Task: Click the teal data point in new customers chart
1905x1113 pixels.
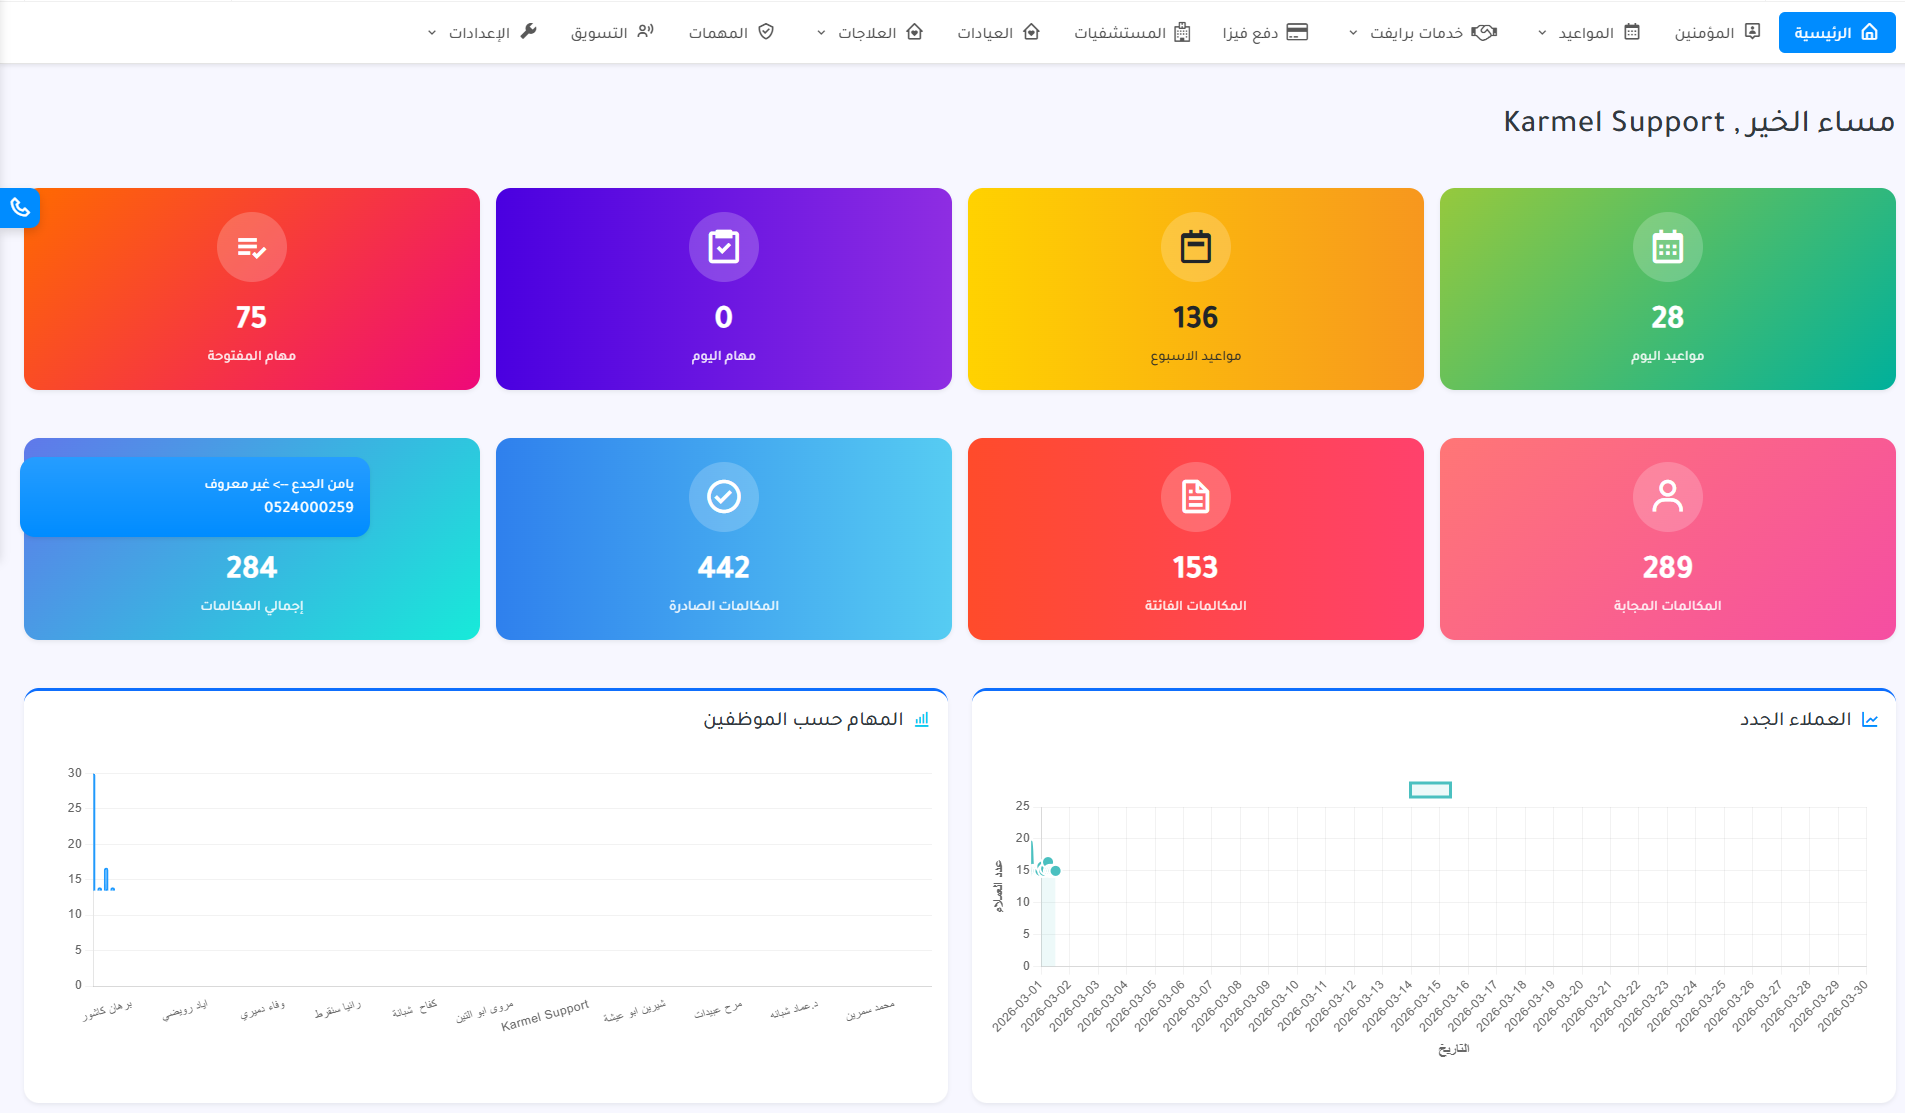Action: coord(1055,871)
